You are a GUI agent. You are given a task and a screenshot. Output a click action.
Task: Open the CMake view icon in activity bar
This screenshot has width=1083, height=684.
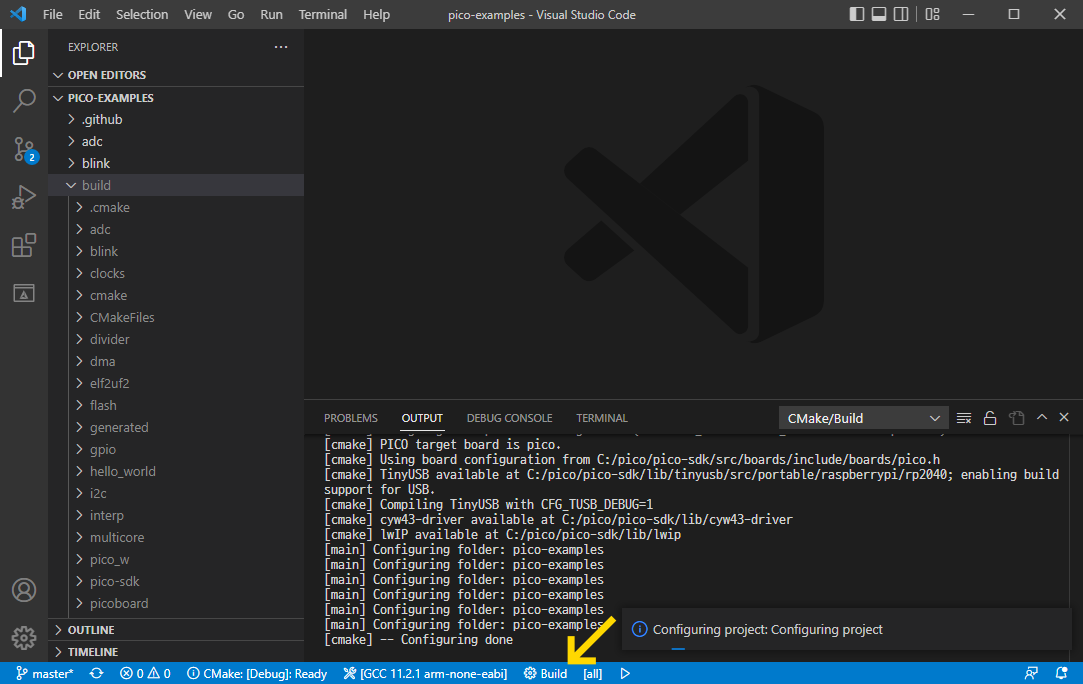pyautogui.click(x=23, y=293)
